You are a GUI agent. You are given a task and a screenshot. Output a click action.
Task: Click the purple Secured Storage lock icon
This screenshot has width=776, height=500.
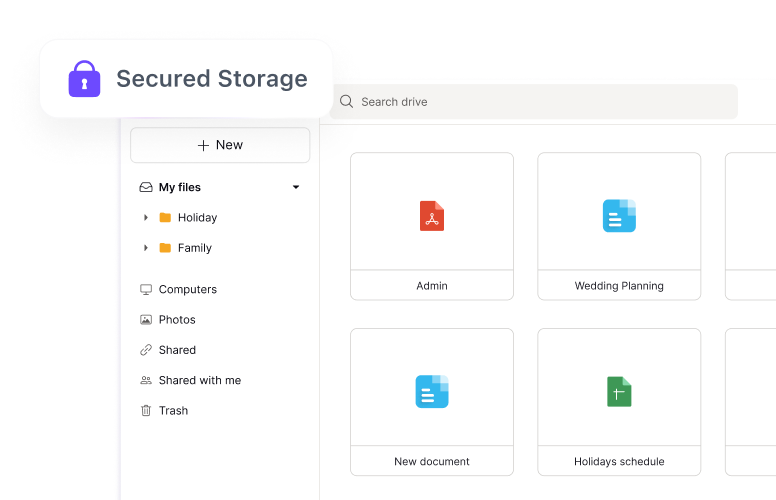[84, 79]
